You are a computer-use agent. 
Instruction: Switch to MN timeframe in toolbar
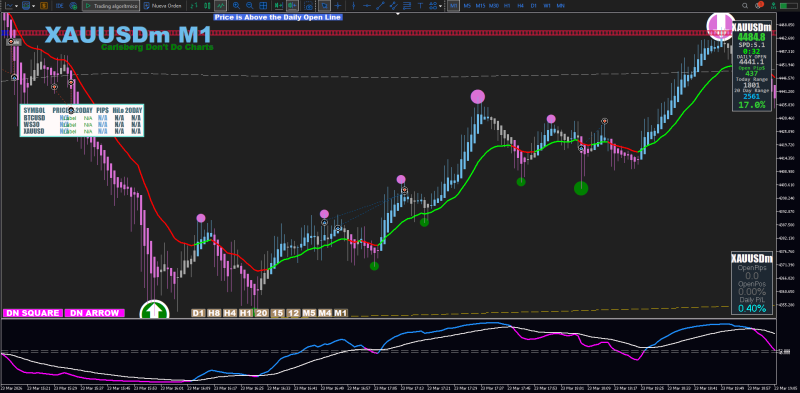point(561,6)
